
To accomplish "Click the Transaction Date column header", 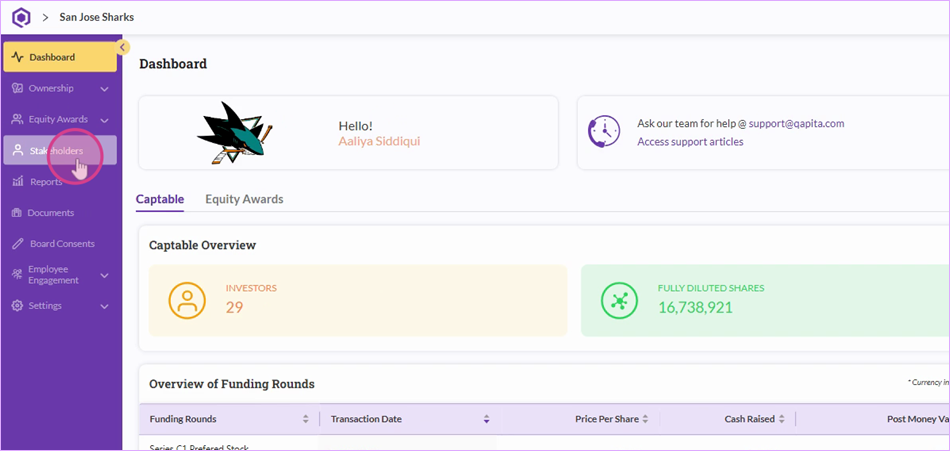I will (366, 419).
